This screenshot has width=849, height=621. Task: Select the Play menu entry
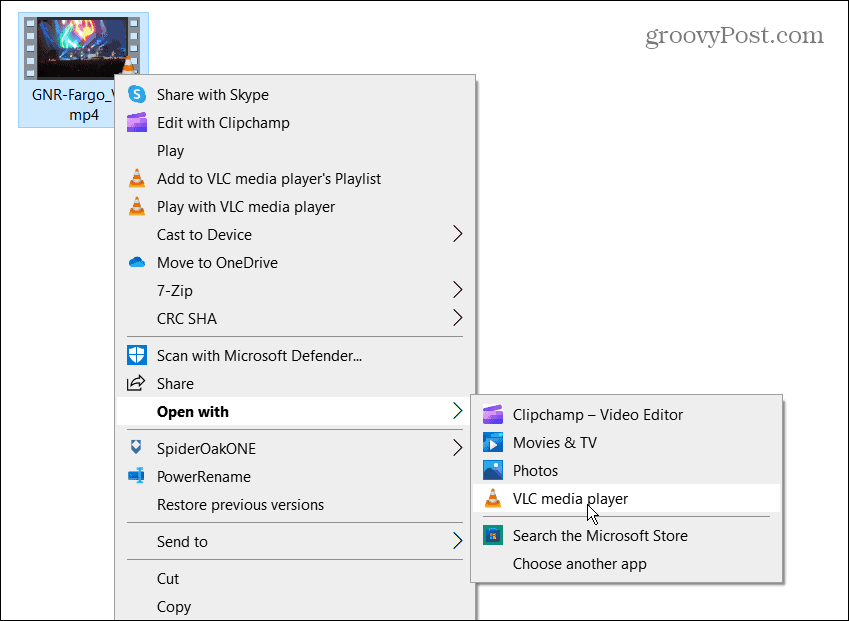pyautogui.click(x=295, y=151)
